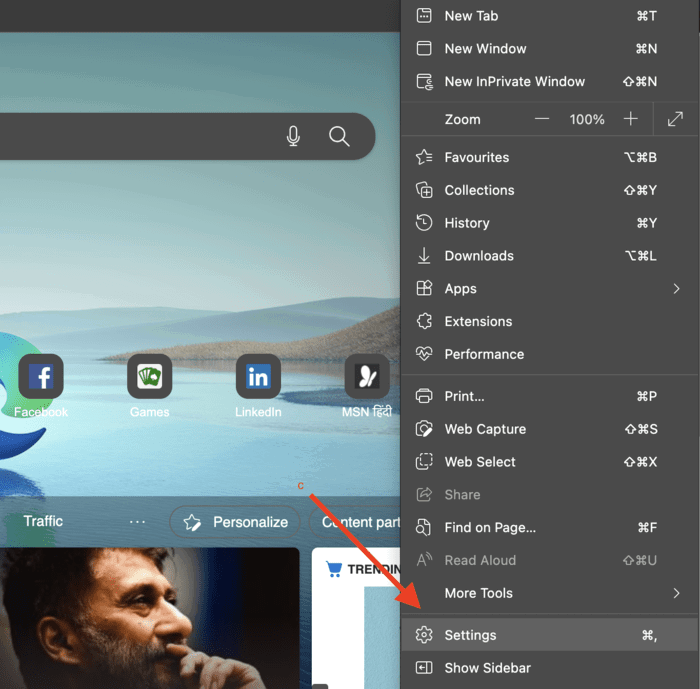Image resolution: width=700 pixels, height=689 pixels.
Task: Click the Extensions puzzle icon
Action: click(x=424, y=321)
